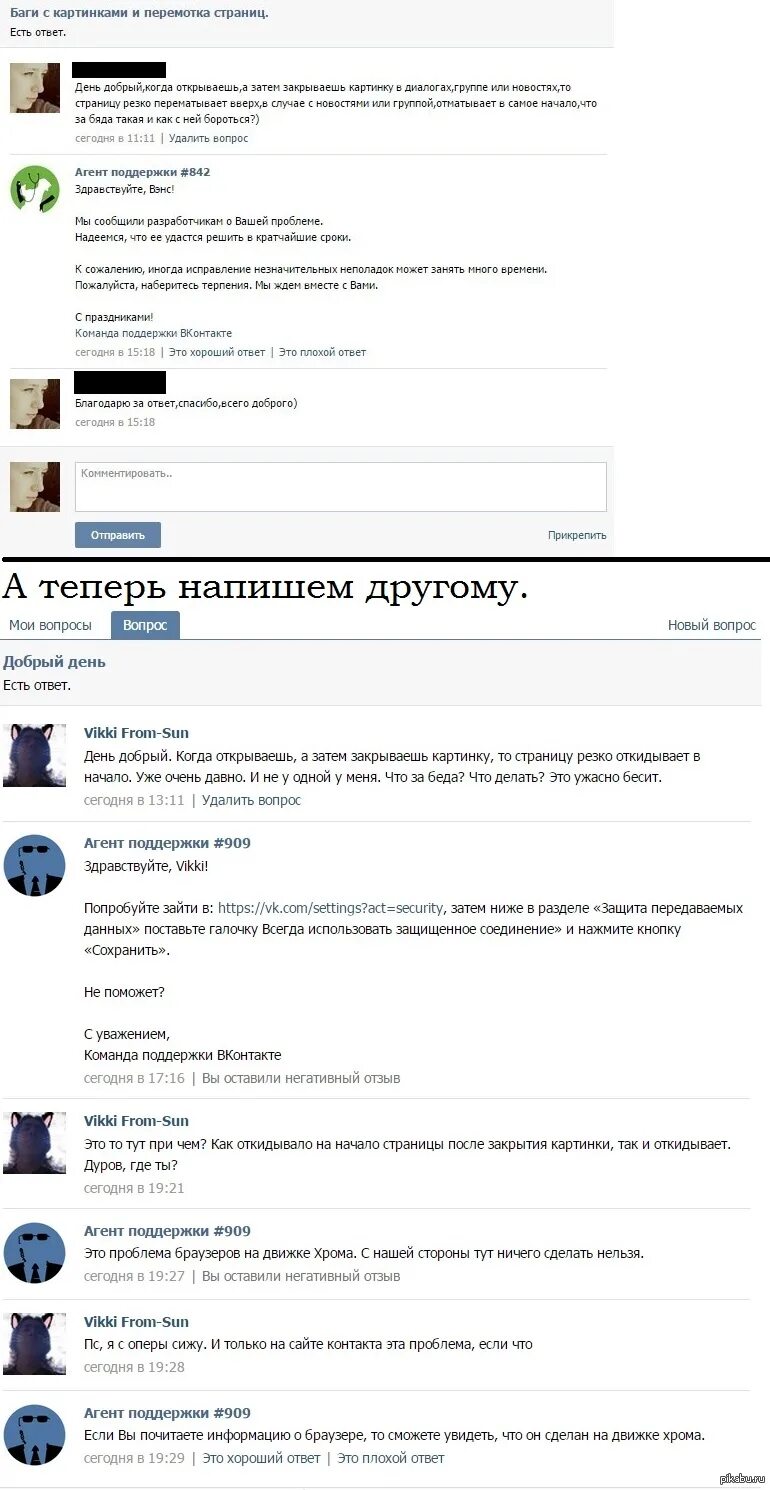Rate the last #909 reply "Это хороший ответ"
This screenshot has width=770, height=1490.
[x=261, y=1458]
